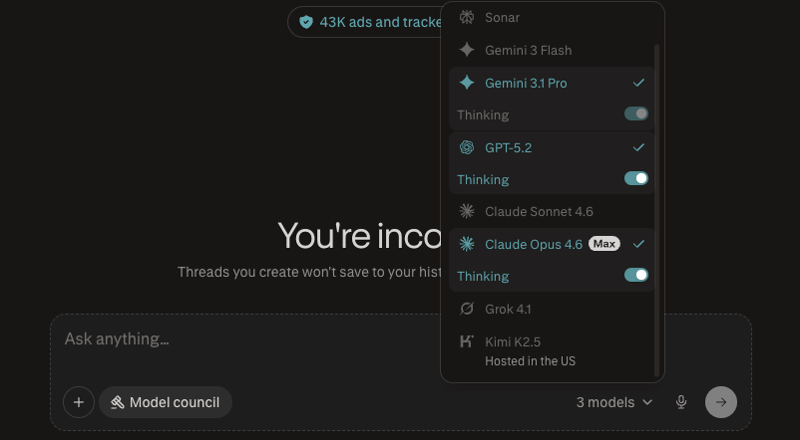Click the shield ad tracker icon
Image resolution: width=800 pixels, height=440 pixels.
305,22
